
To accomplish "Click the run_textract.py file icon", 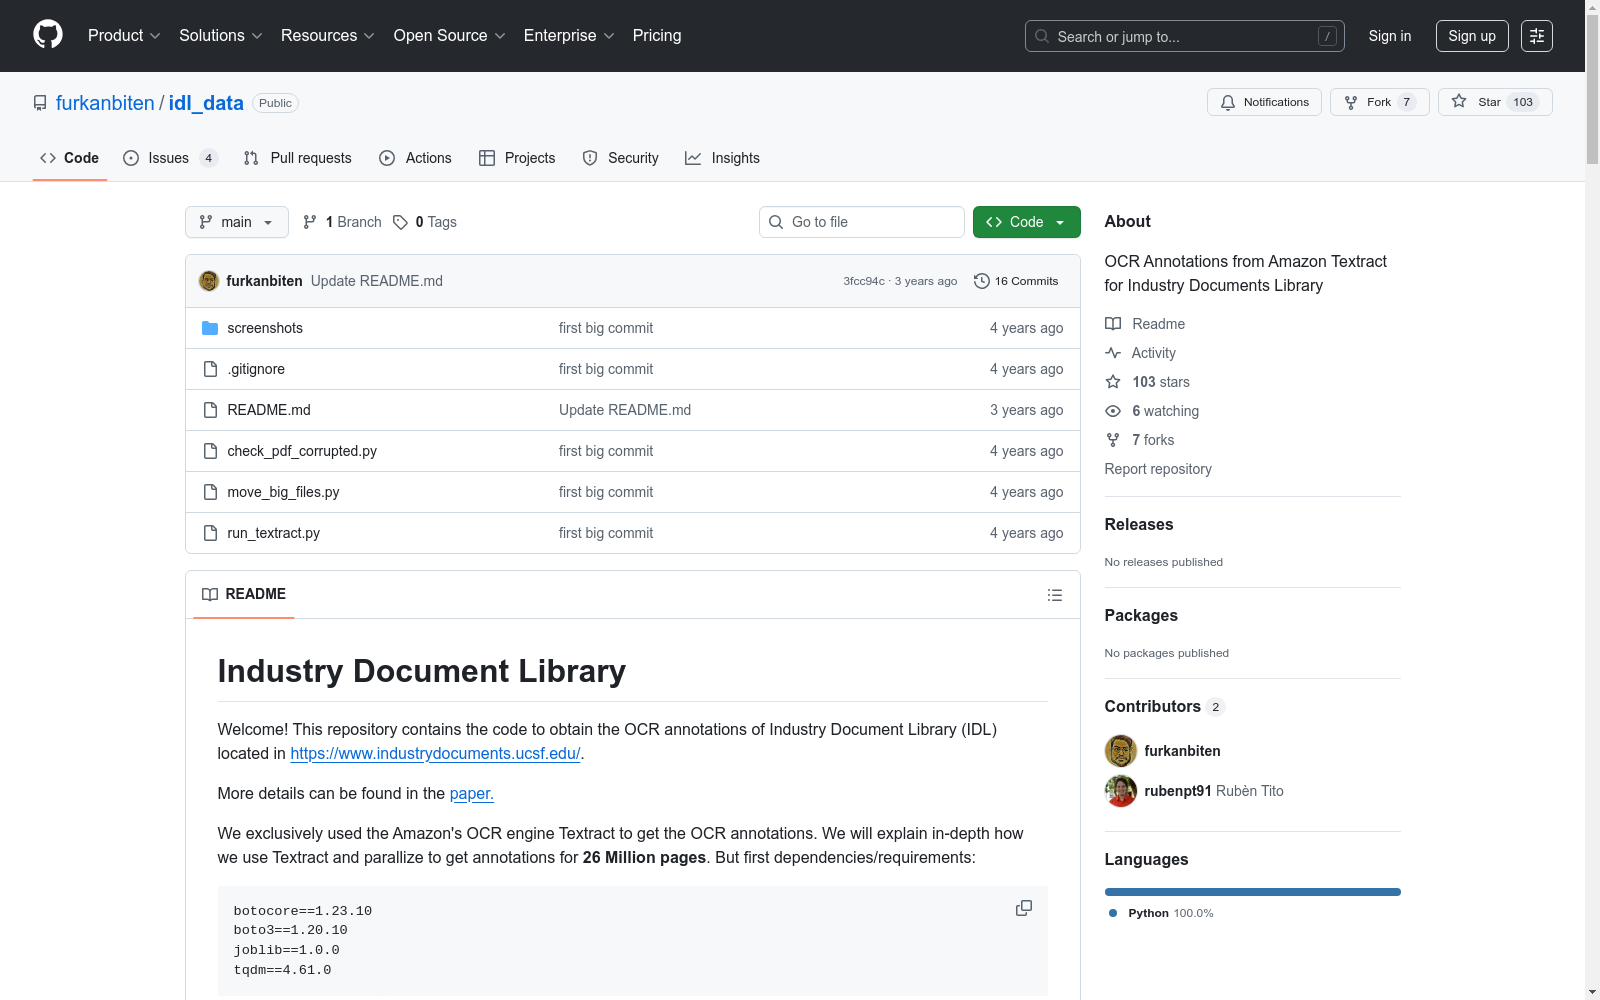I will (210, 533).
